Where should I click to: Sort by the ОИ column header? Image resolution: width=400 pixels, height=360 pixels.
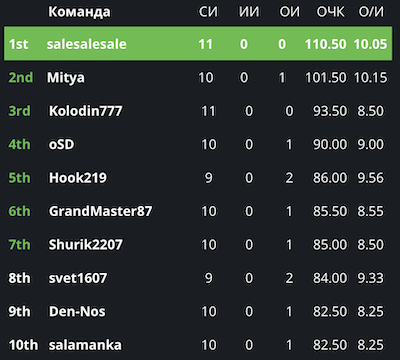[289, 12]
